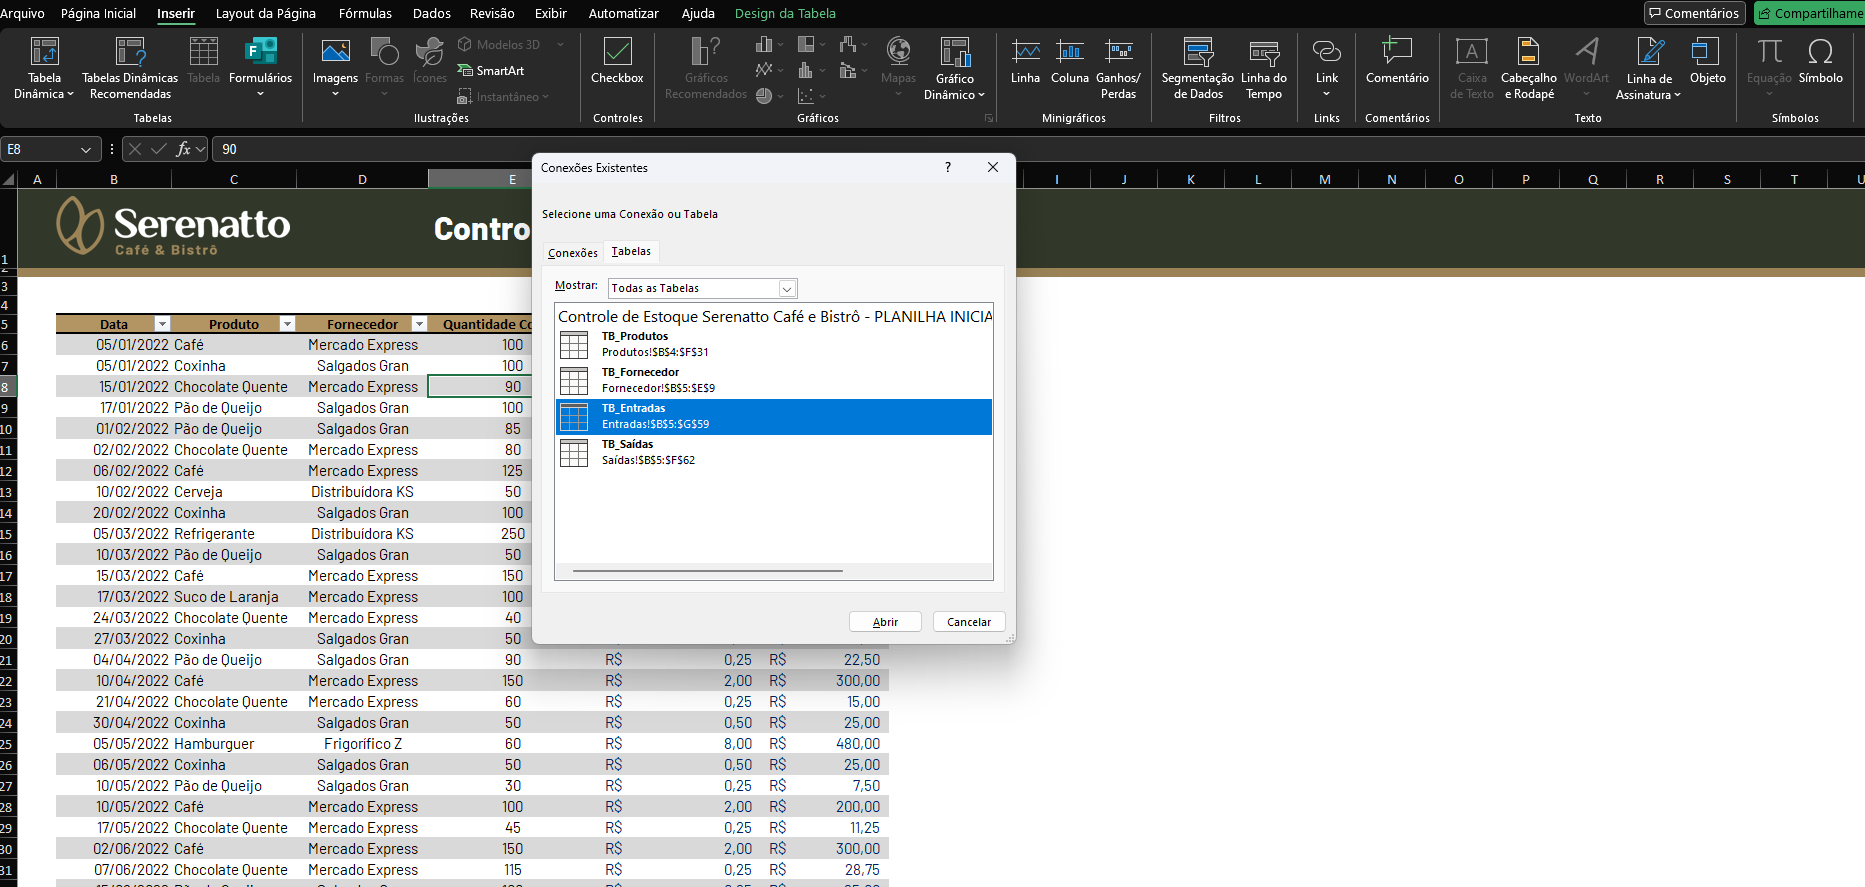Click the Compartilhar button
This screenshot has width=1865, height=887.
(x=1809, y=13)
